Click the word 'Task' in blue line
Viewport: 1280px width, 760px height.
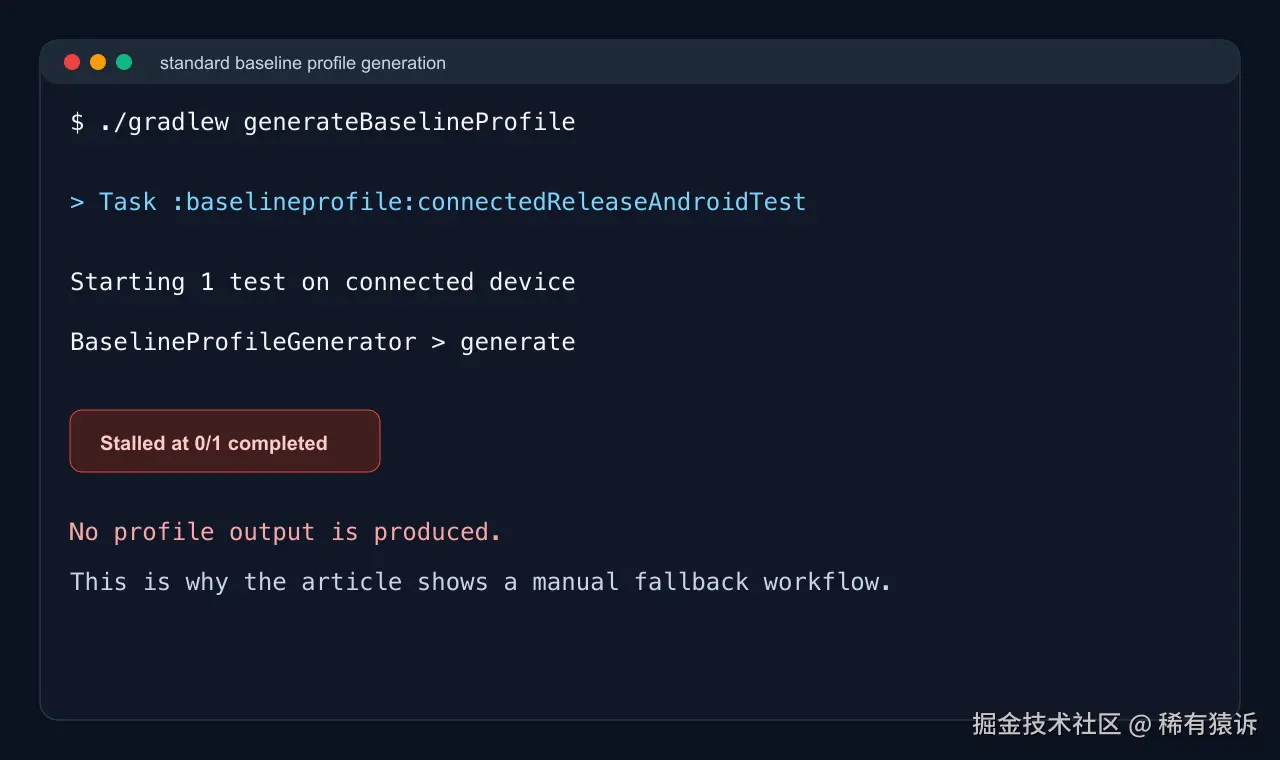[x=128, y=202]
